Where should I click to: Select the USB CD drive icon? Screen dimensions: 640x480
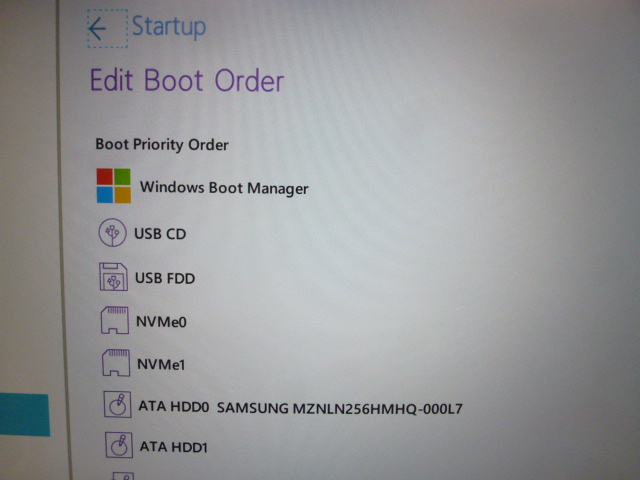(113, 233)
